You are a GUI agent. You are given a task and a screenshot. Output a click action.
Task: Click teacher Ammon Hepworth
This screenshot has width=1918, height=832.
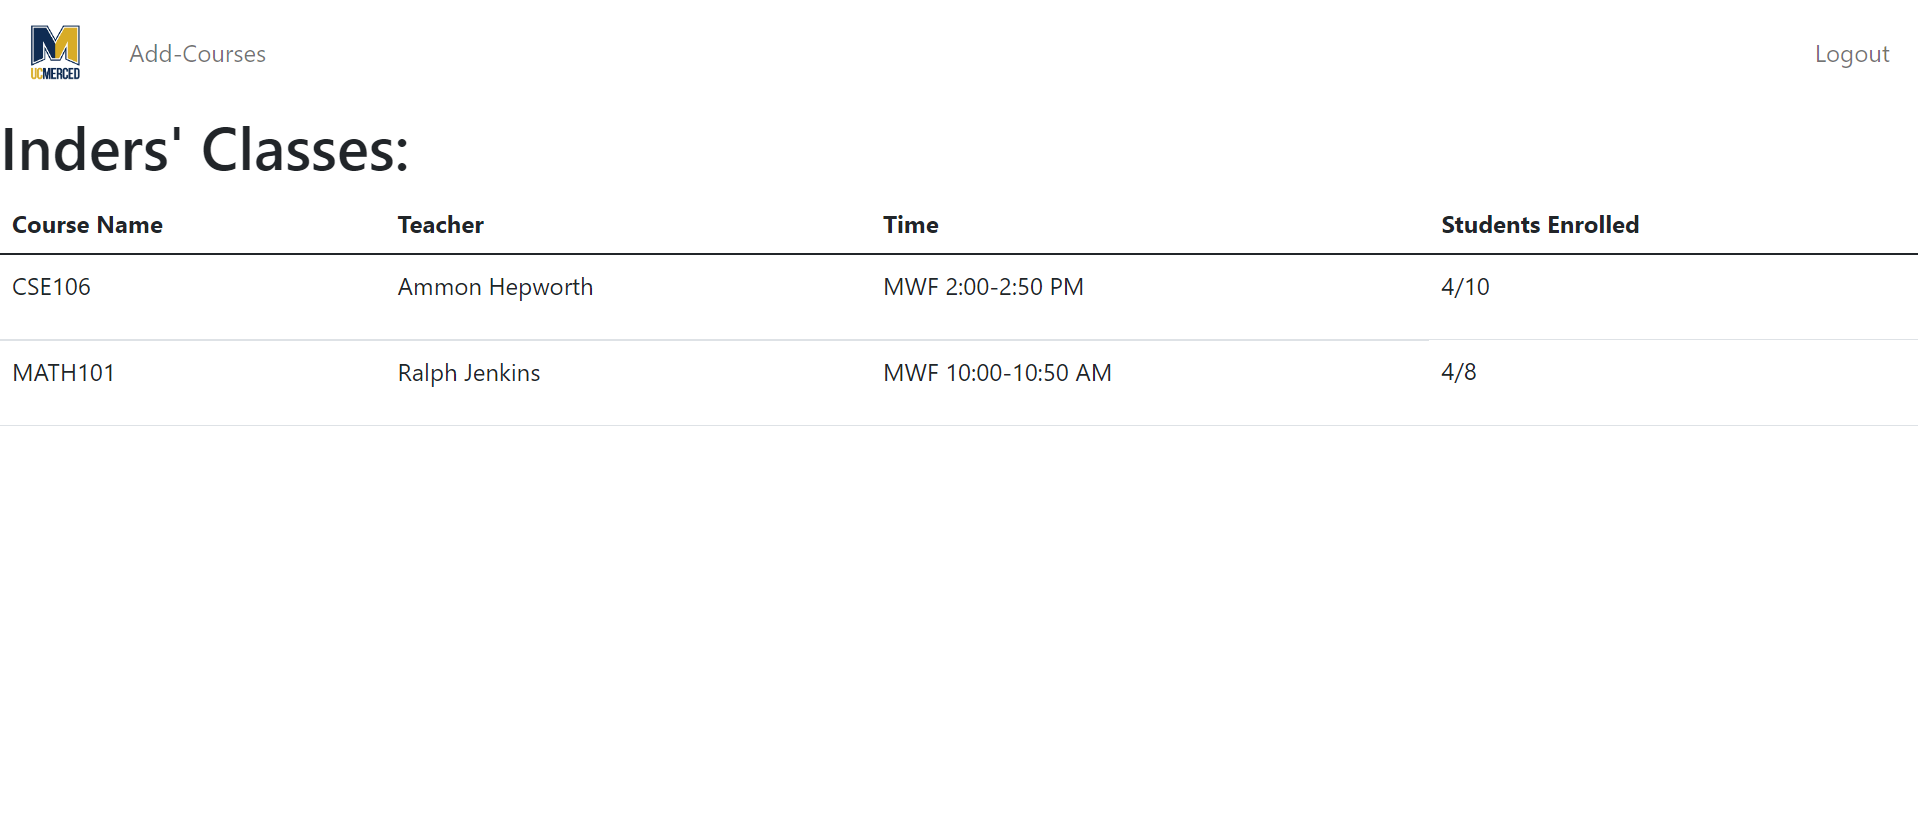(495, 287)
